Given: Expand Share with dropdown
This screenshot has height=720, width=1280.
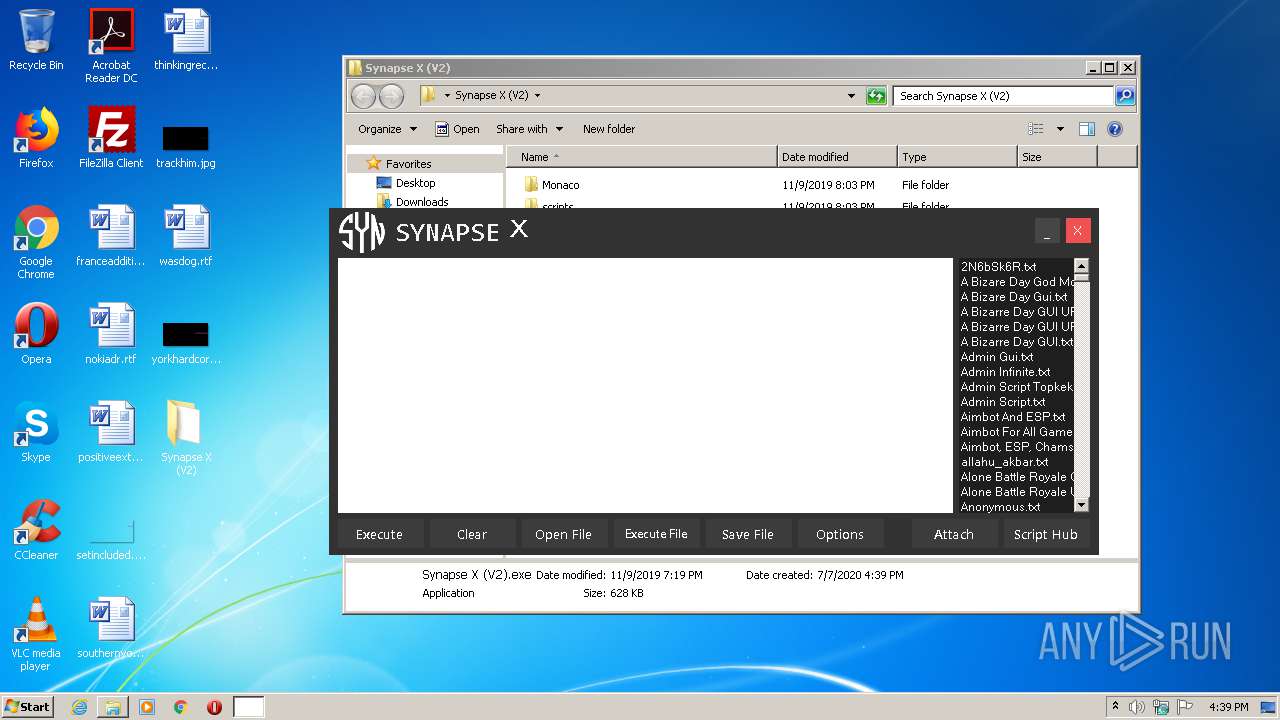Looking at the screenshot, I should 529,129.
